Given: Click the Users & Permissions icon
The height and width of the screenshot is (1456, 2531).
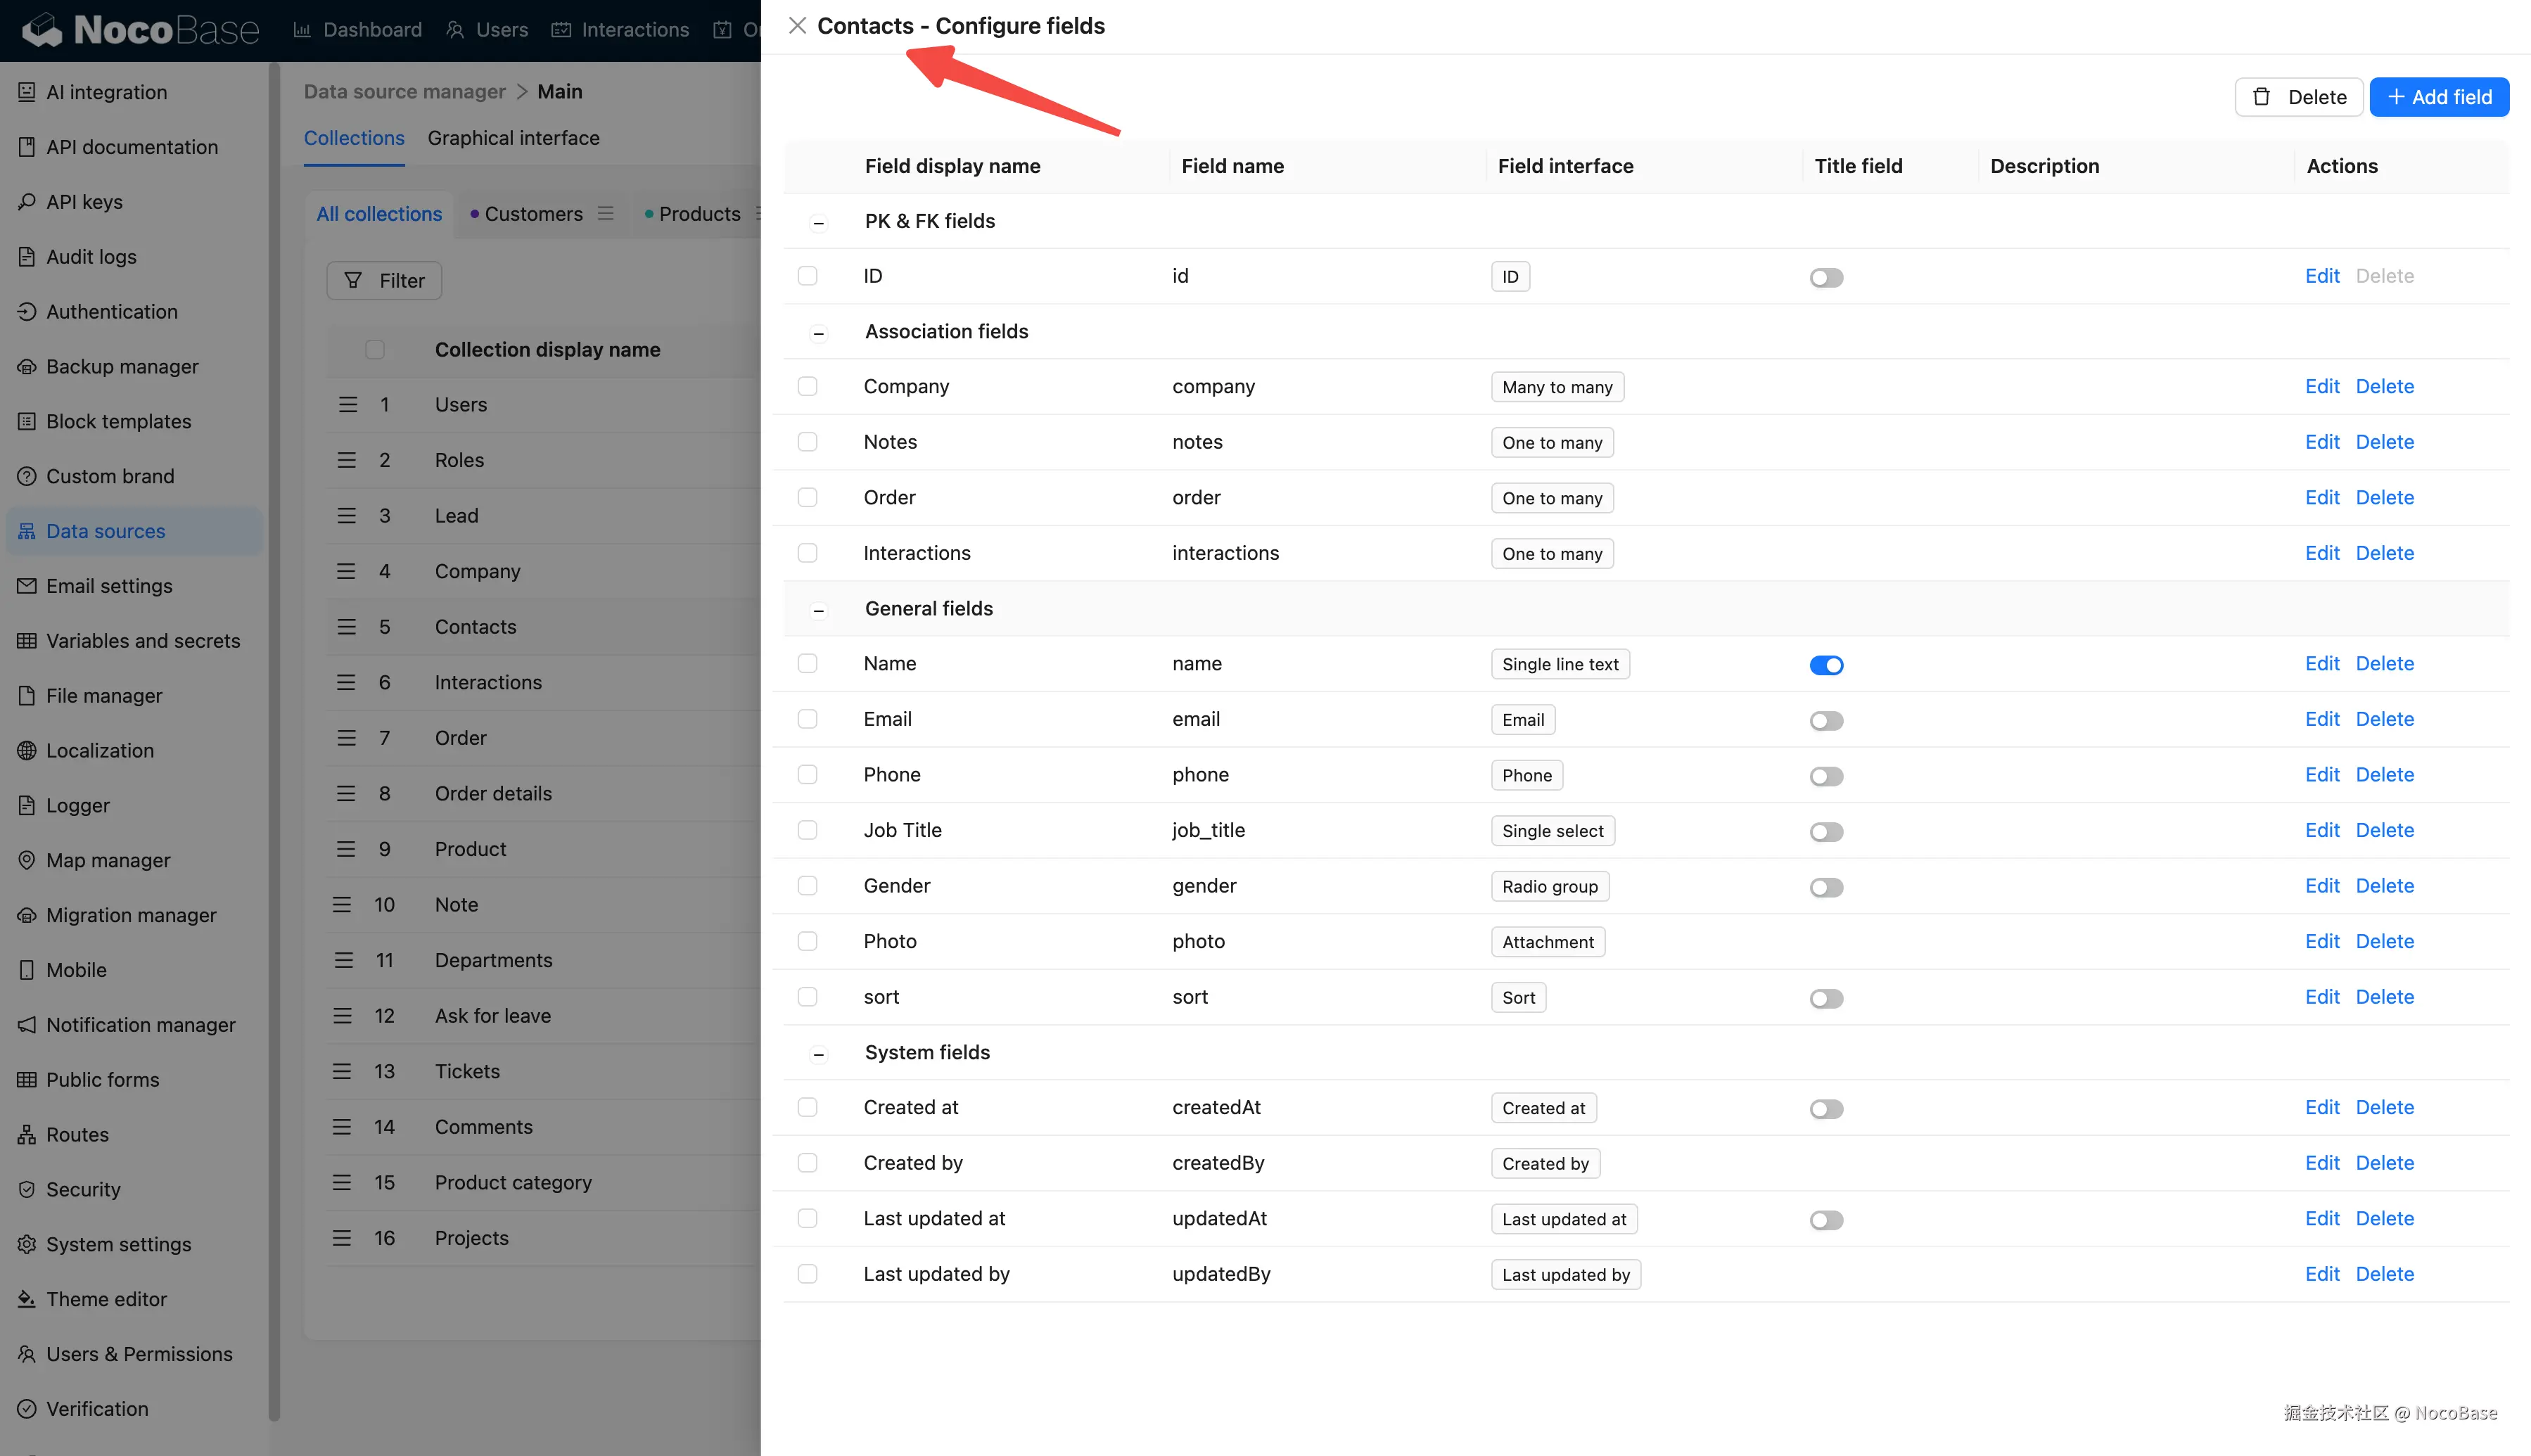Looking at the screenshot, I should click(x=27, y=1355).
